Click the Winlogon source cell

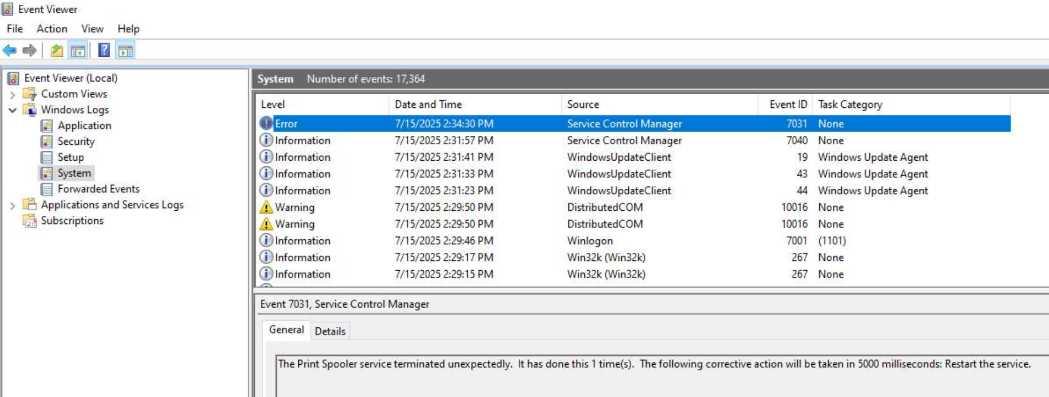click(x=590, y=241)
